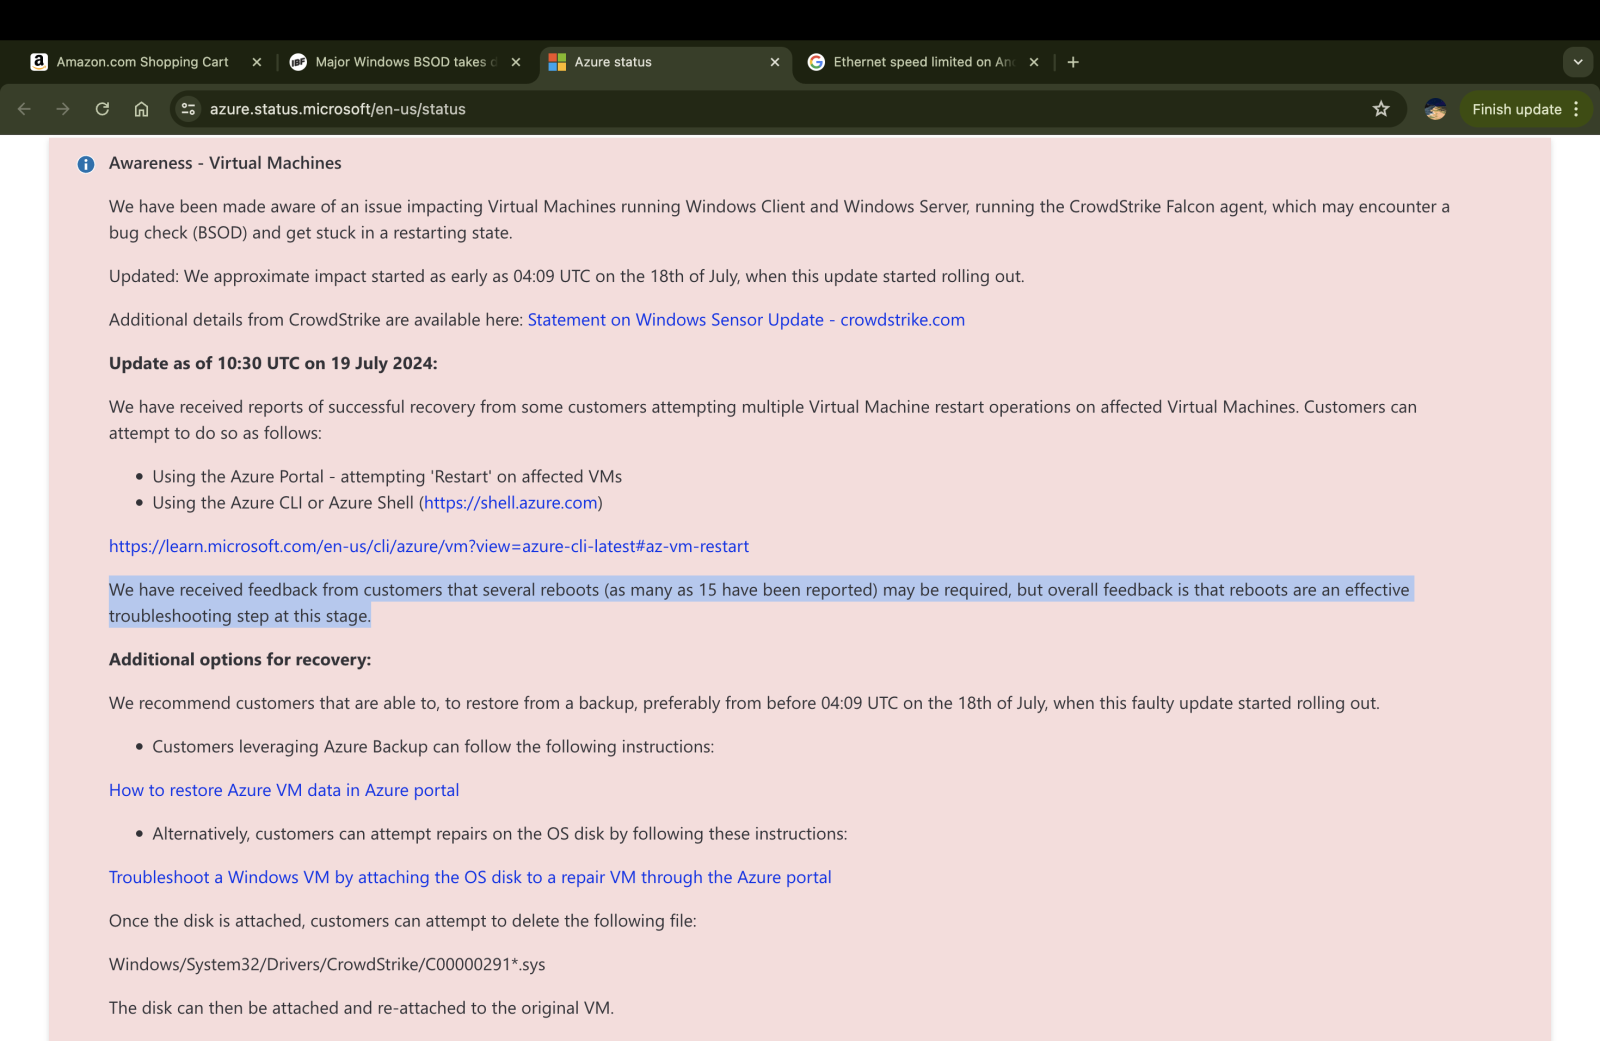Go back to the previous page
The image size is (1600, 1041).
(24, 109)
